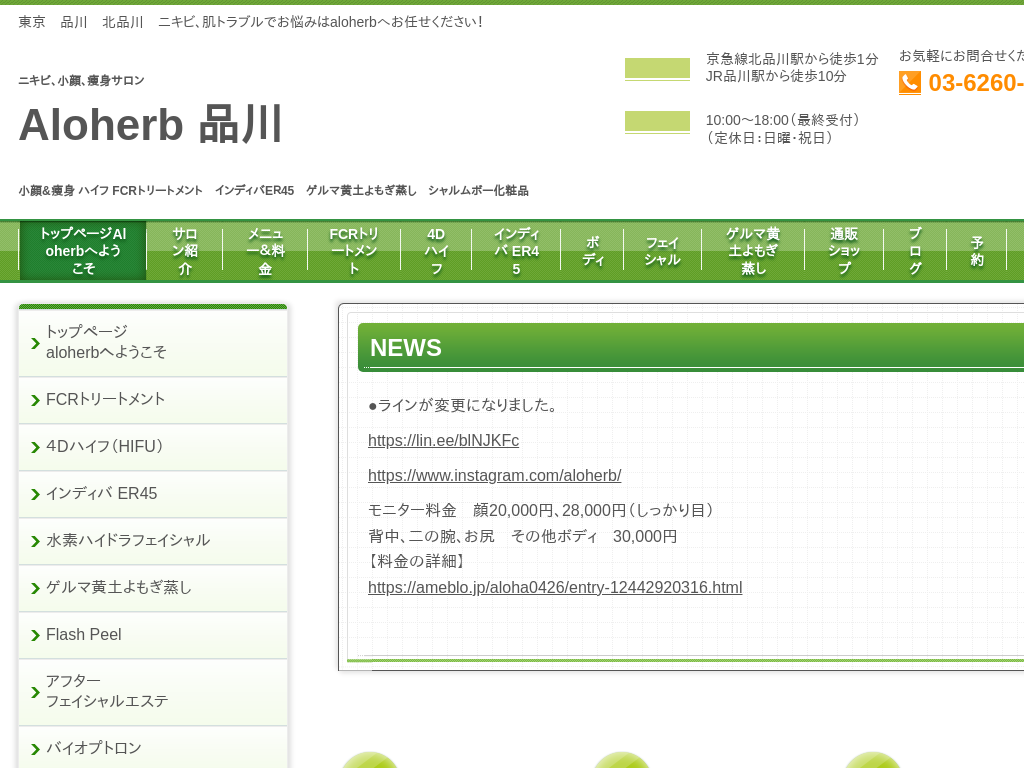Click chevron beside インディバ ER45 sidebar item
The image size is (1024, 768).
pyautogui.click(x=35, y=494)
